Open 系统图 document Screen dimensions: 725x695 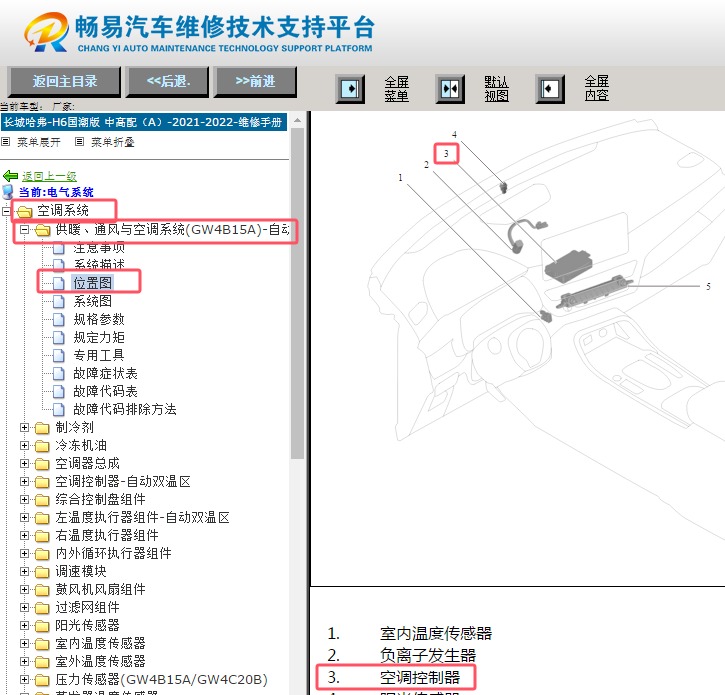(x=92, y=301)
